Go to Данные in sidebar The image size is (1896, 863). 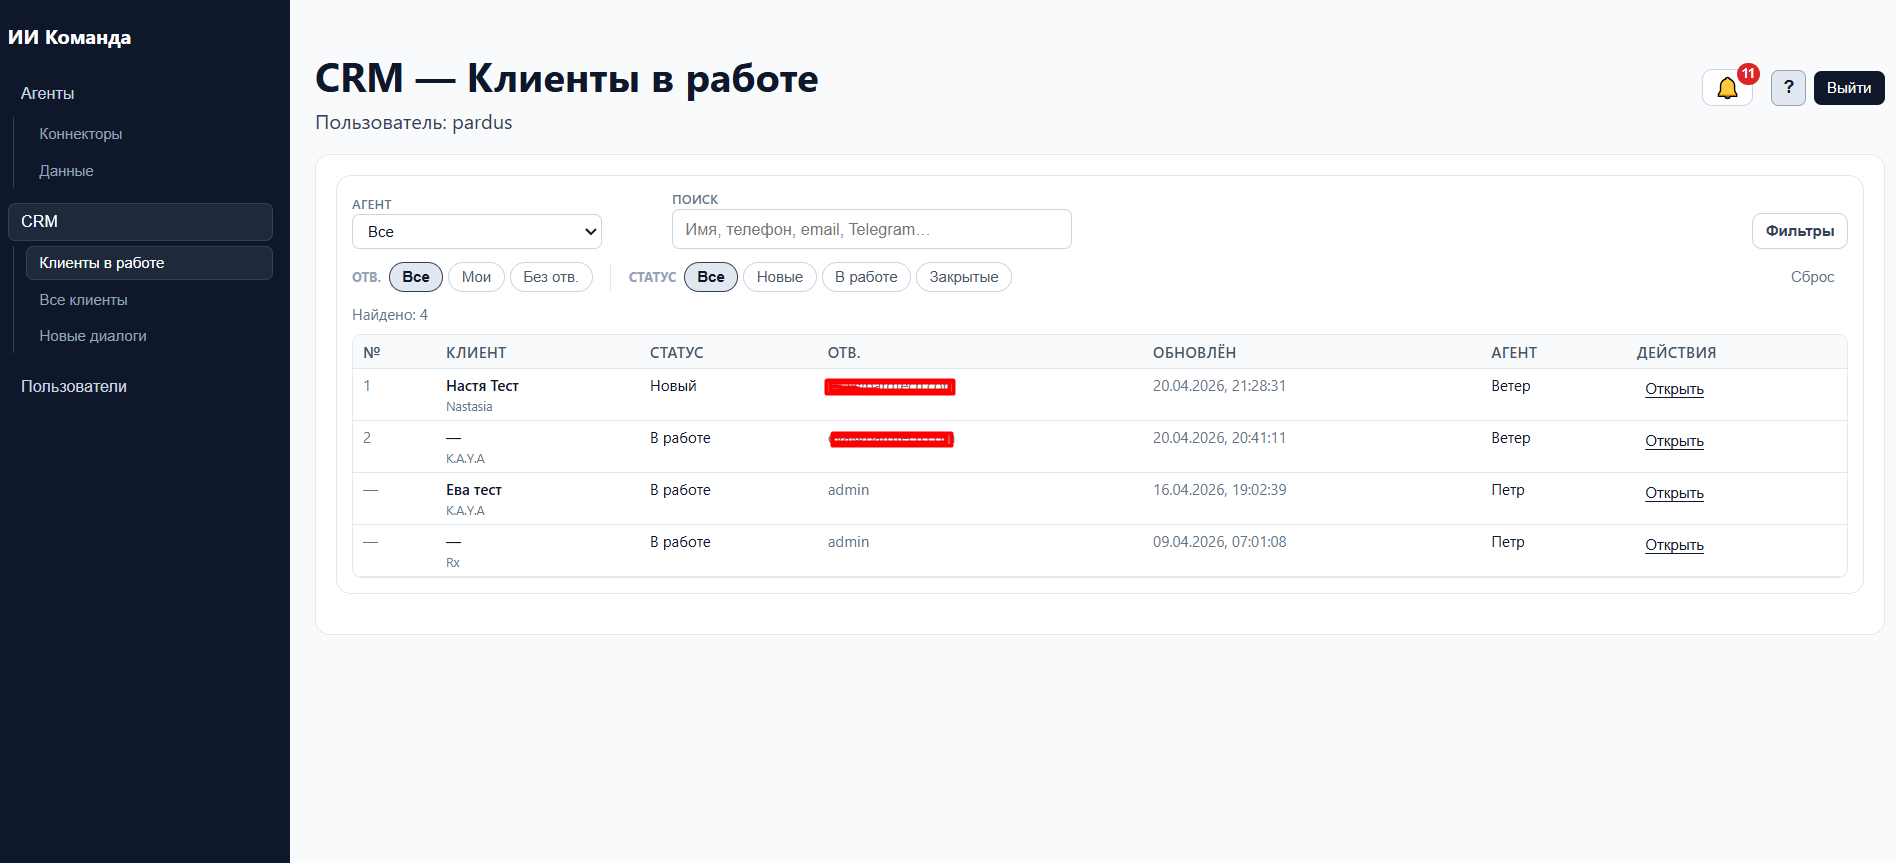[x=66, y=171]
